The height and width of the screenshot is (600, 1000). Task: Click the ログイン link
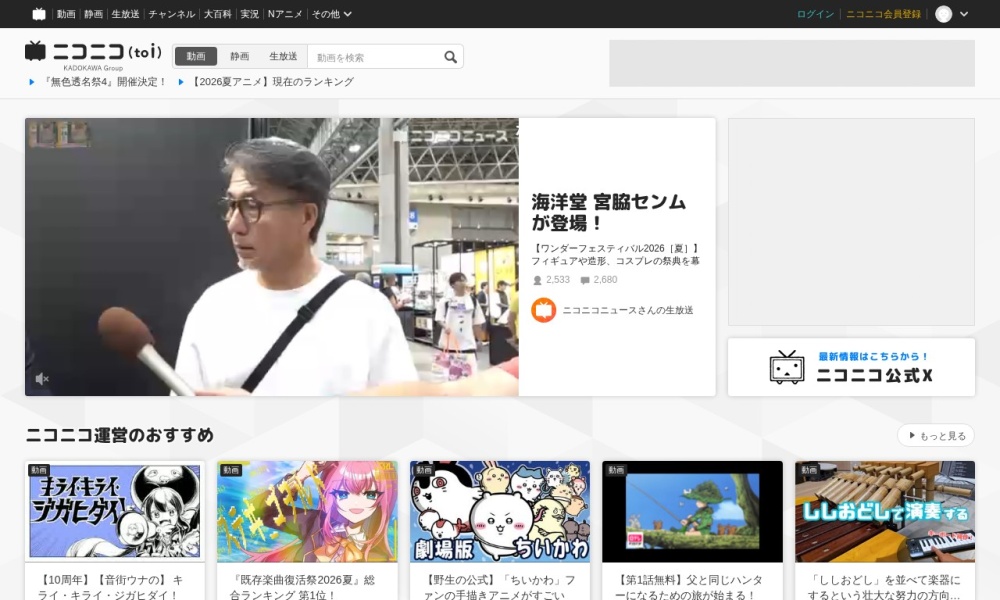815,14
